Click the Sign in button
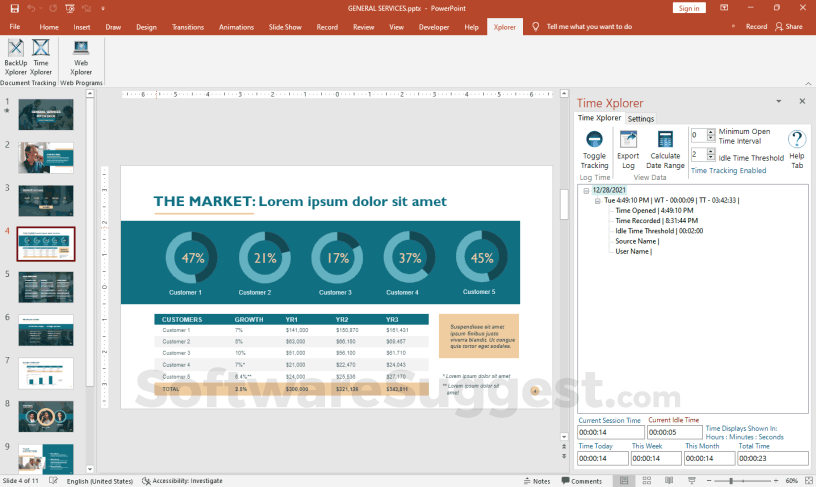The width and height of the screenshot is (816, 487). tap(688, 8)
